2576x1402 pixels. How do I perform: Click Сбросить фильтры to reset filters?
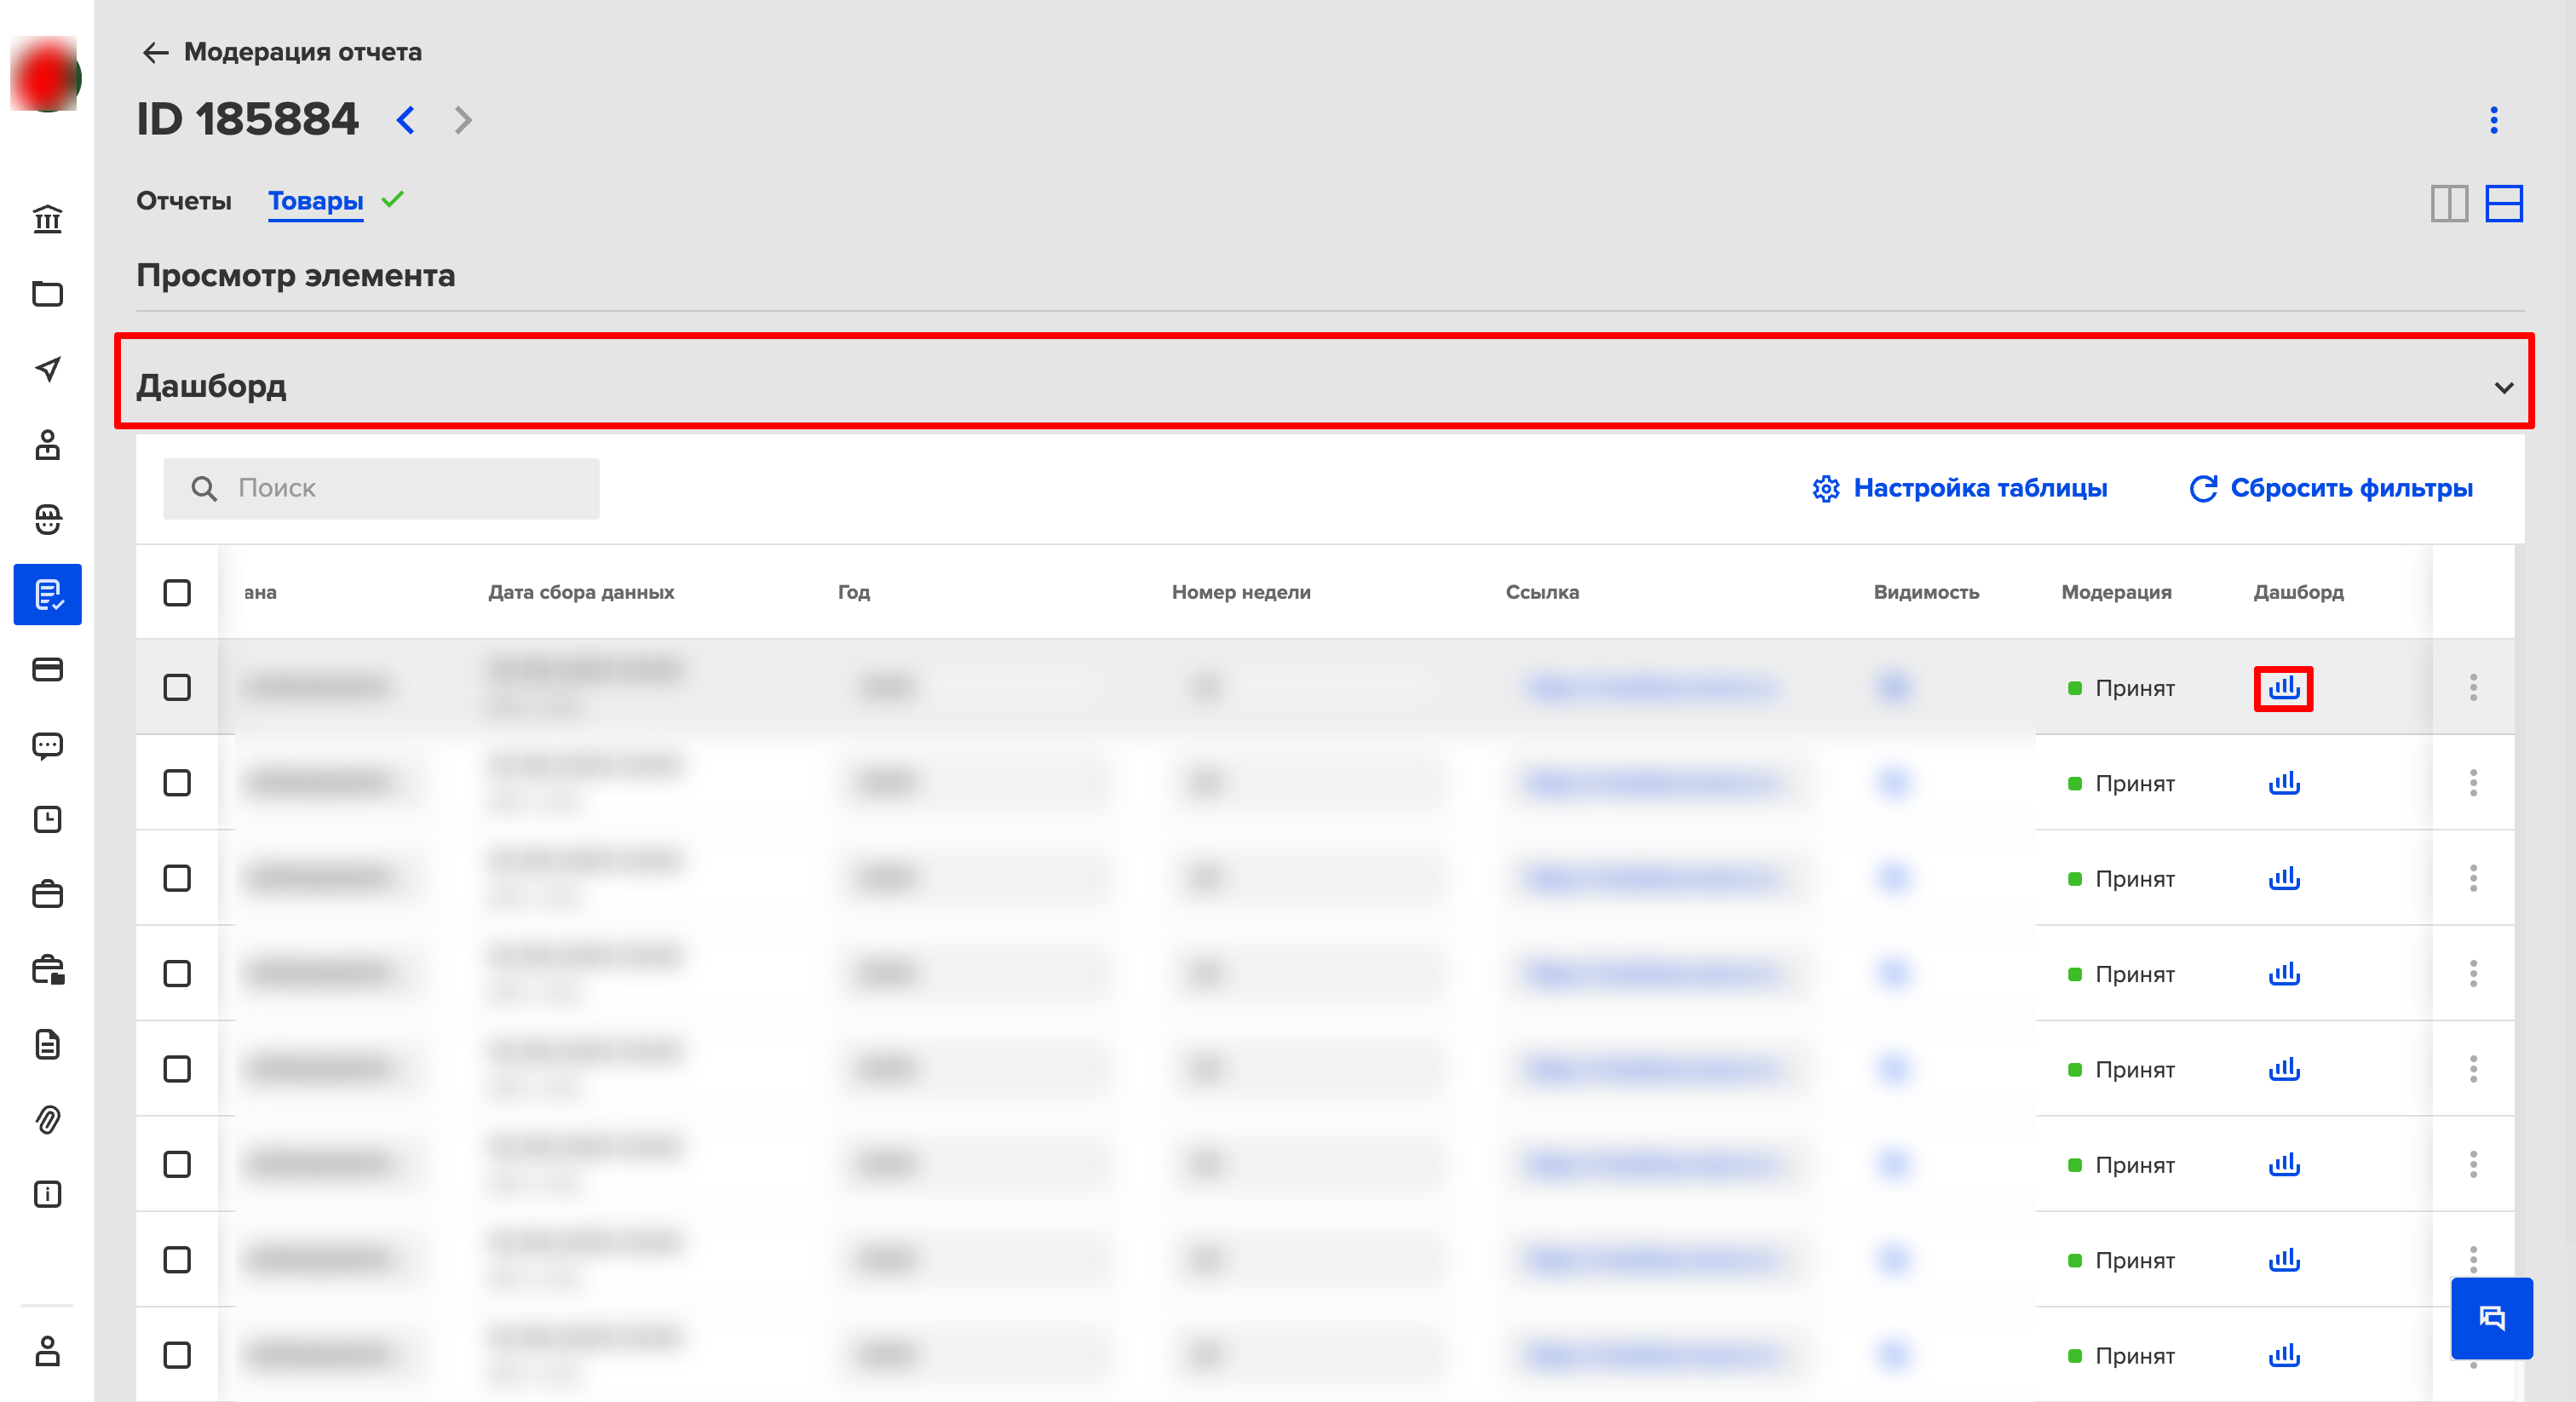[x=2330, y=488]
